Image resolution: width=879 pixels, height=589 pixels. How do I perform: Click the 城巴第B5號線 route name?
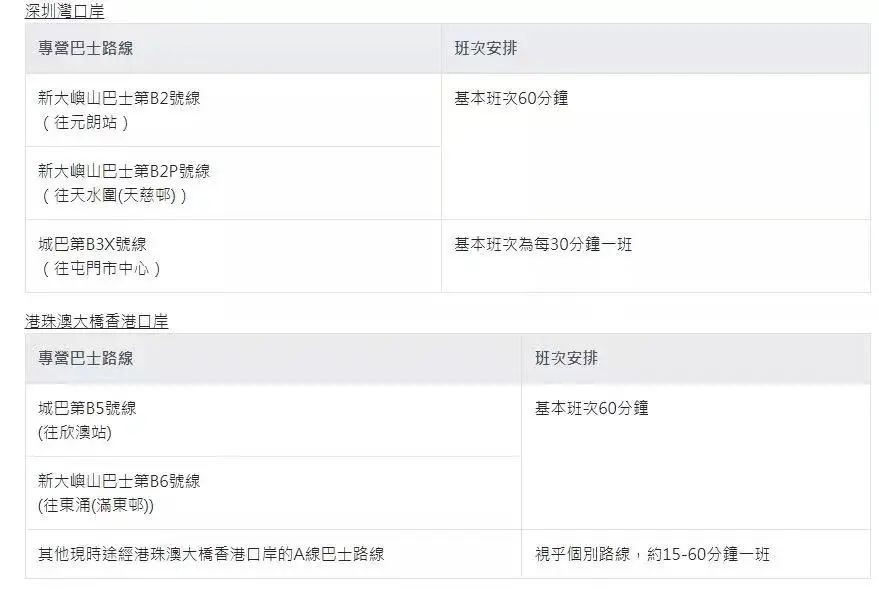[87, 408]
